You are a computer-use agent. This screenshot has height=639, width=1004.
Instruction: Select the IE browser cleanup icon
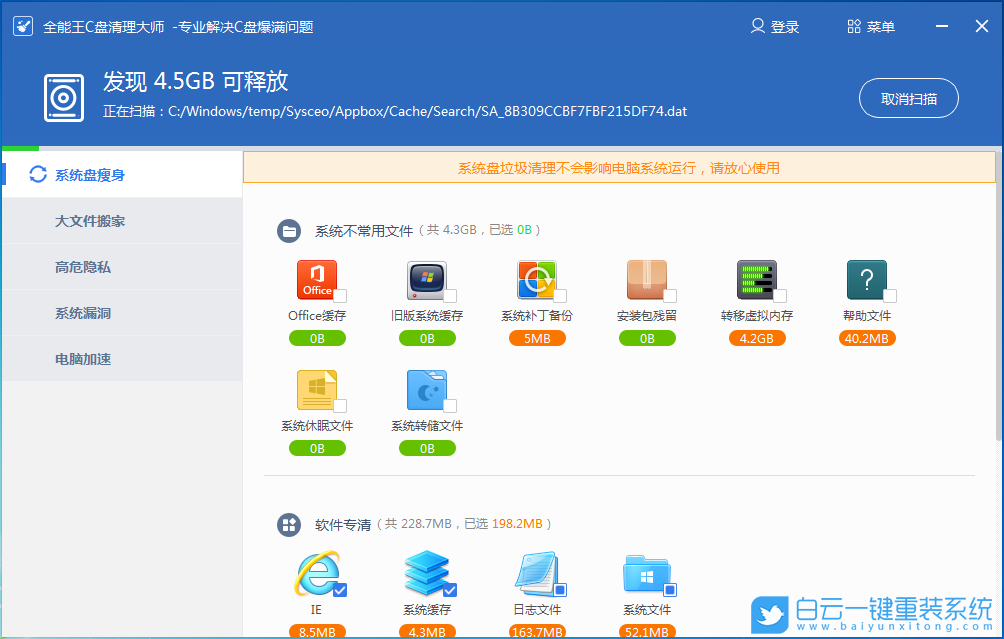click(x=317, y=577)
